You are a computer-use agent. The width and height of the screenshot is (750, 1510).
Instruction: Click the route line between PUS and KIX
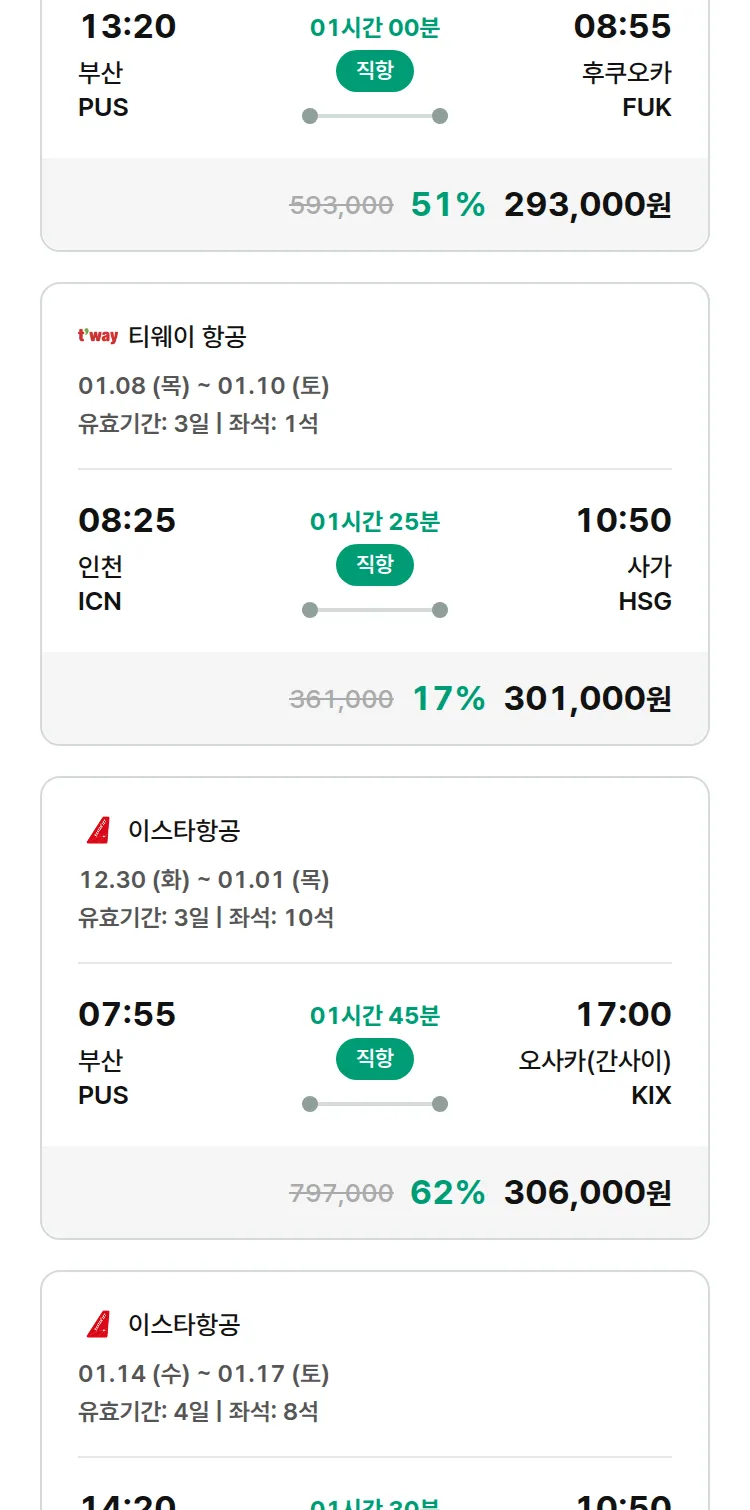(x=375, y=1104)
